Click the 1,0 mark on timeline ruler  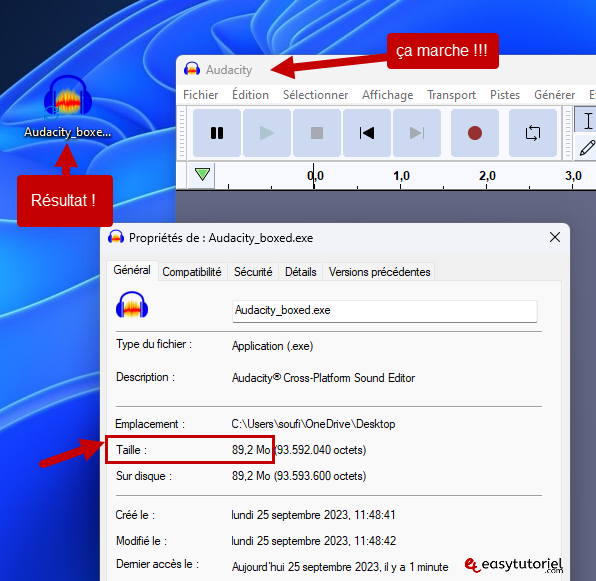tap(401, 176)
